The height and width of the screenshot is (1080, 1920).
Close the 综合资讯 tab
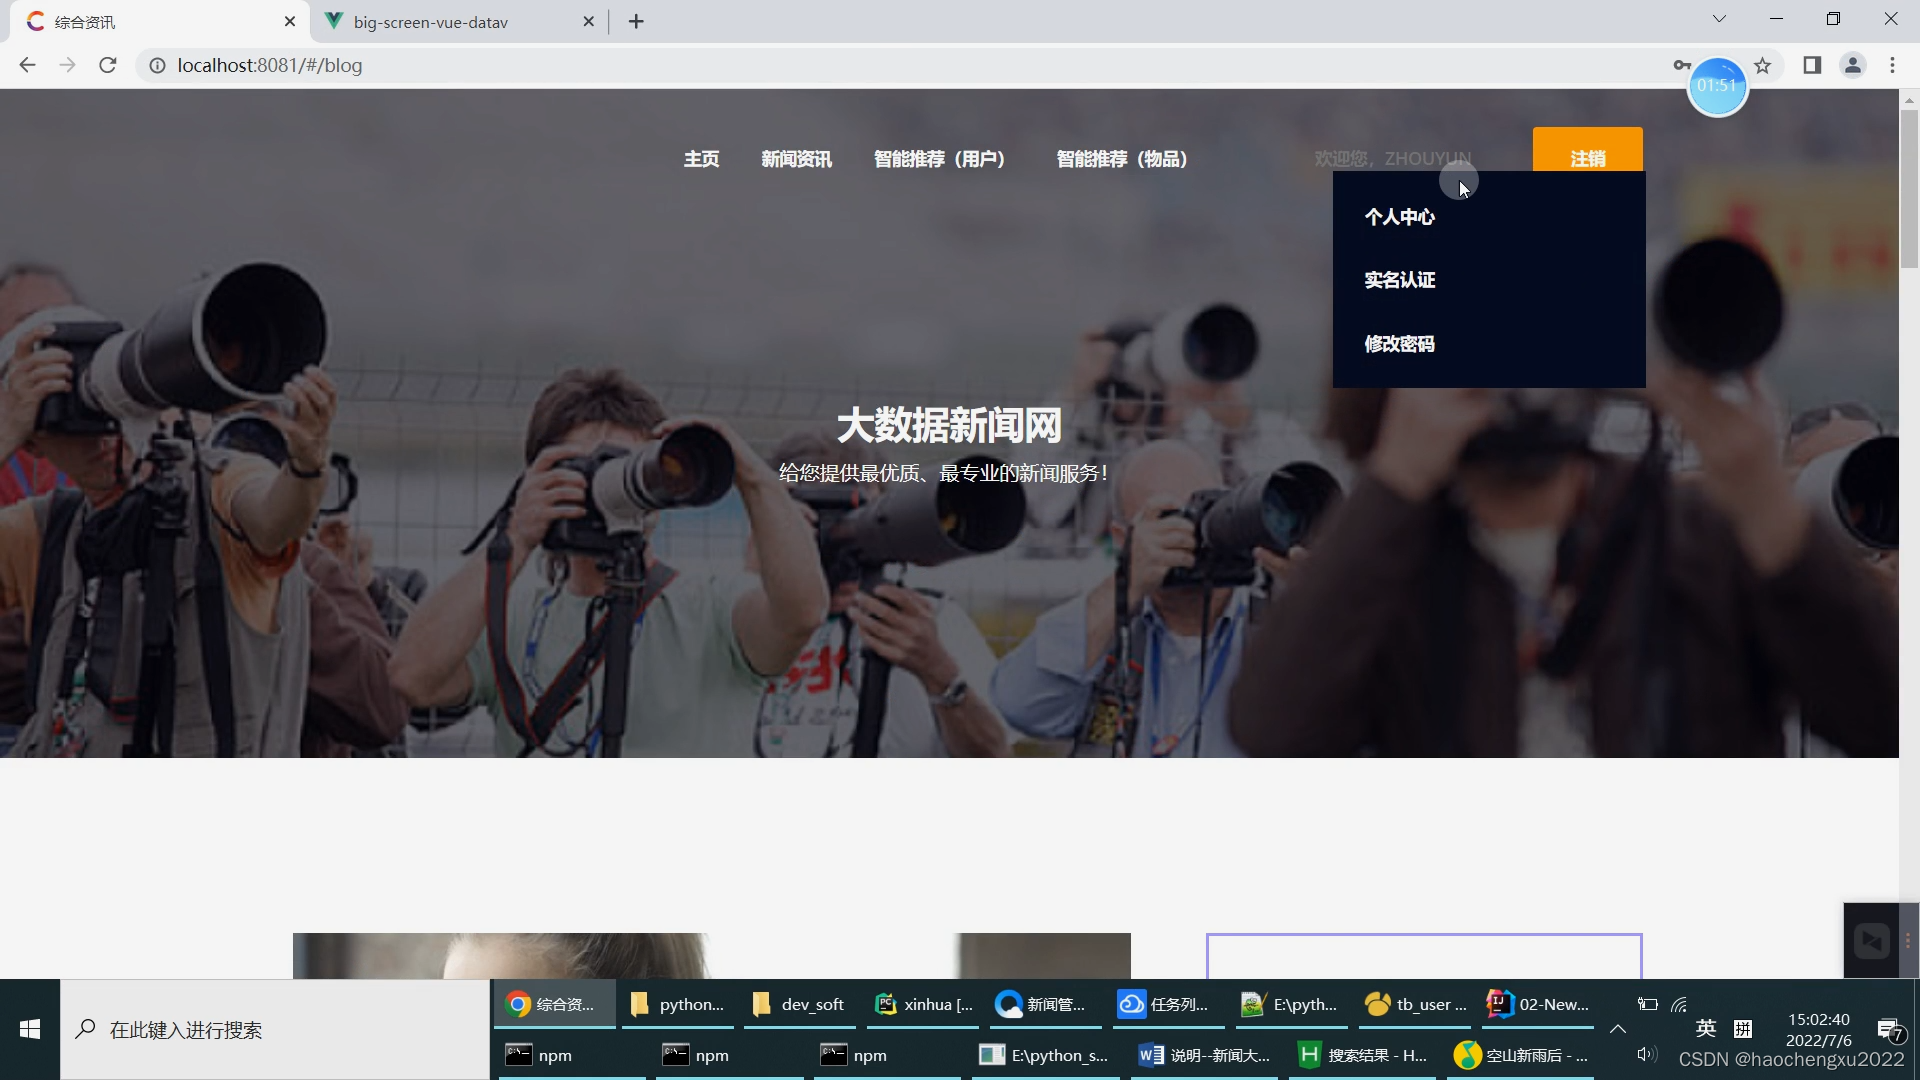coord(290,21)
